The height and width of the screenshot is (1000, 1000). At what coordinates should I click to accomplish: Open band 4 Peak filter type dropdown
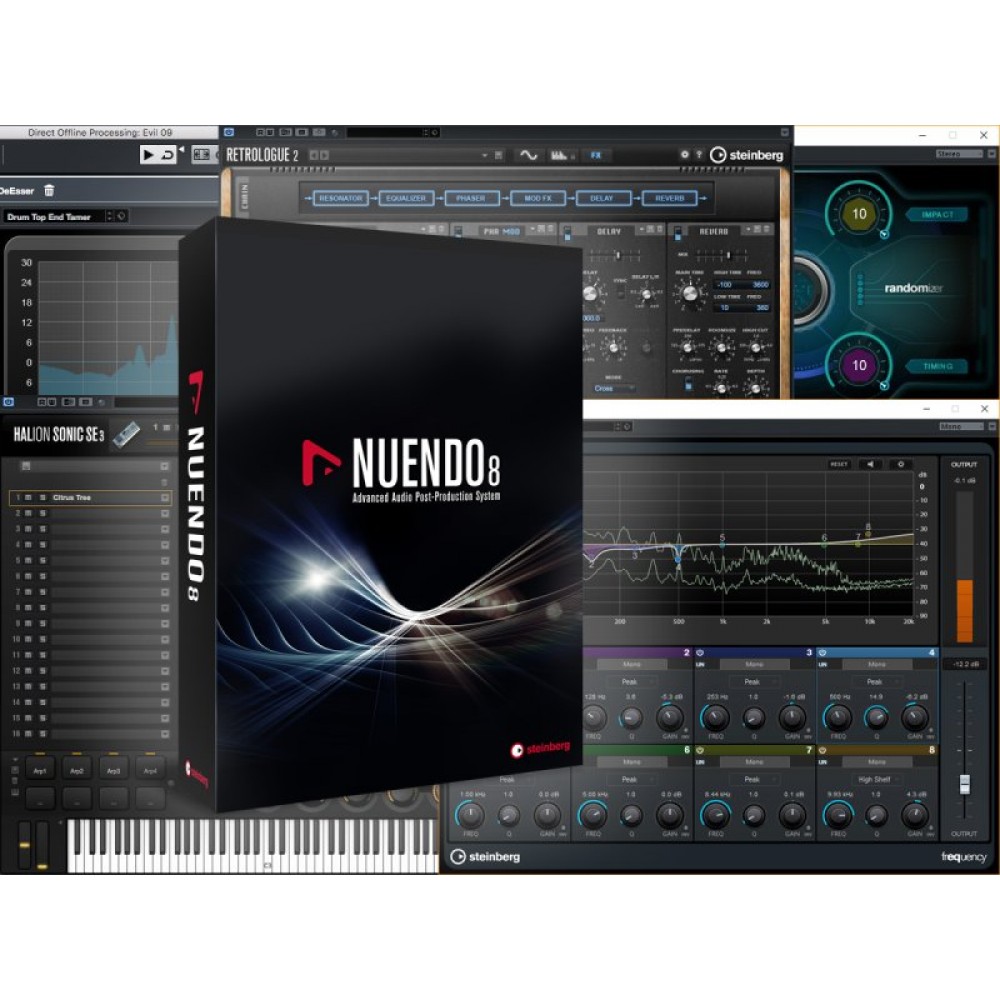[877, 682]
